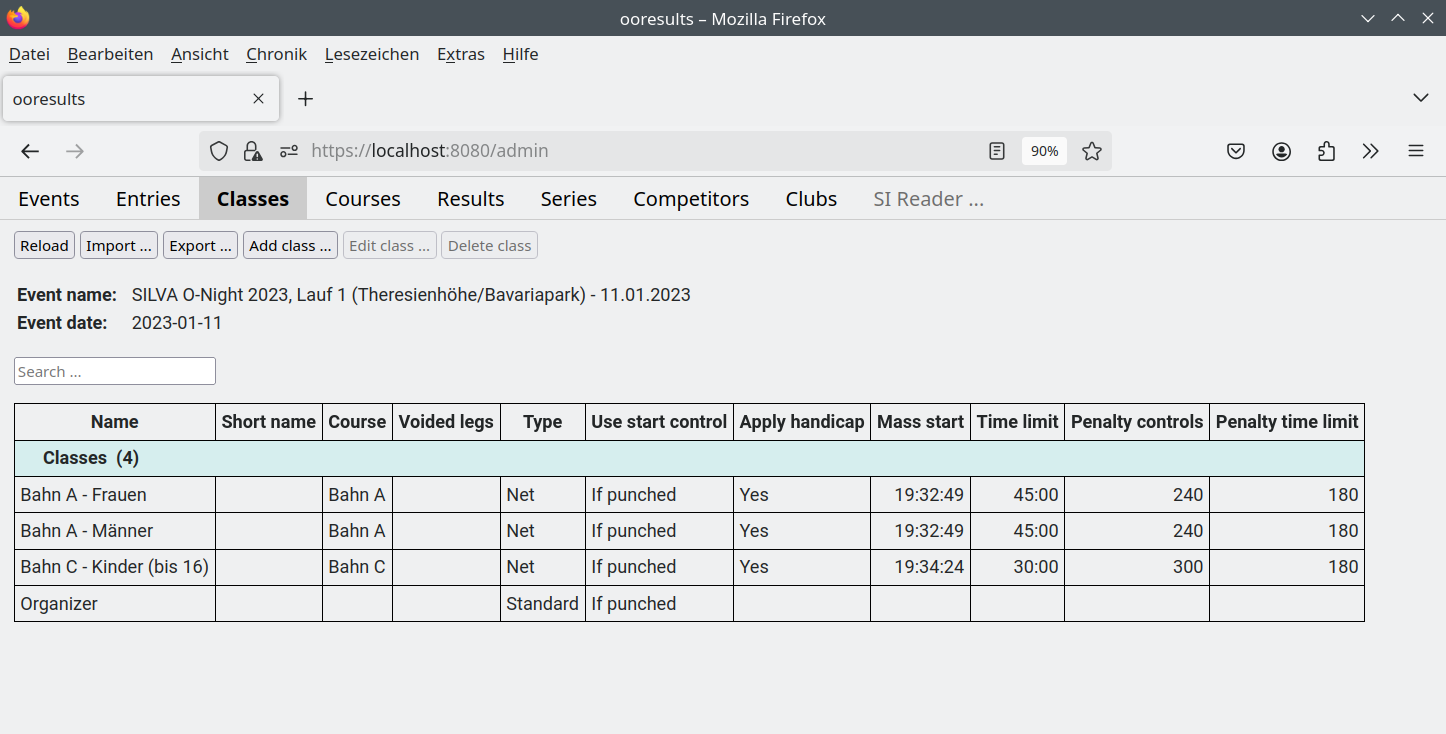Bookmark this page with the star
Screen dimensions: 1446x734
pyautogui.click(x=1092, y=151)
